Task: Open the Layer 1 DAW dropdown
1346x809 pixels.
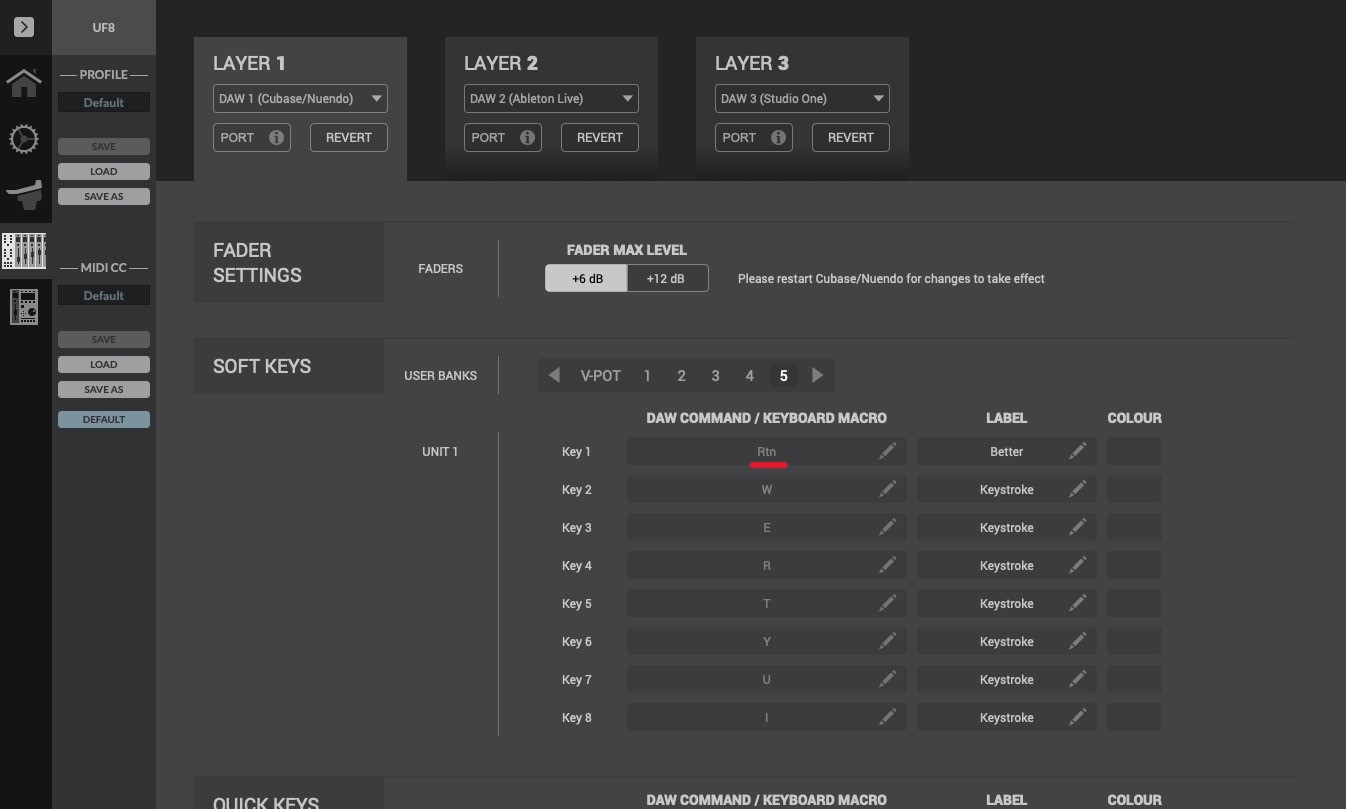Action: click(300, 99)
